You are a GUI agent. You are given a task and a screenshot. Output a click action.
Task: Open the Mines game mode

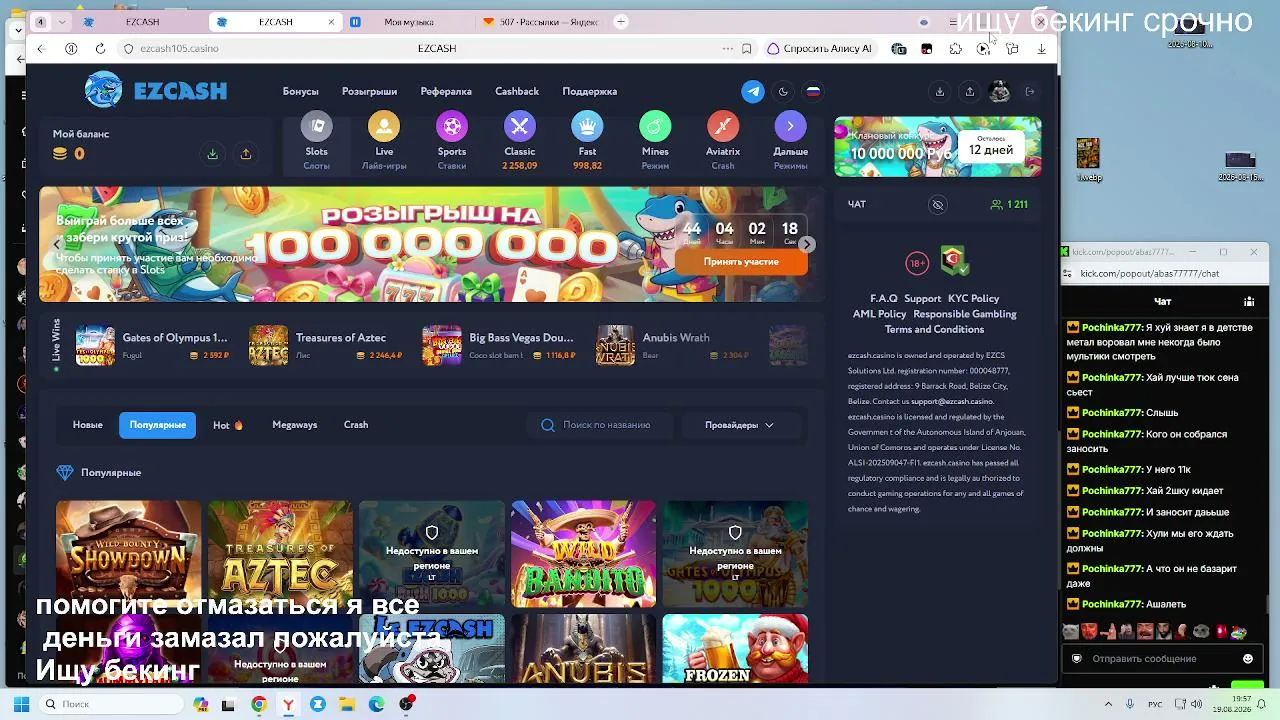pyautogui.click(x=655, y=141)
